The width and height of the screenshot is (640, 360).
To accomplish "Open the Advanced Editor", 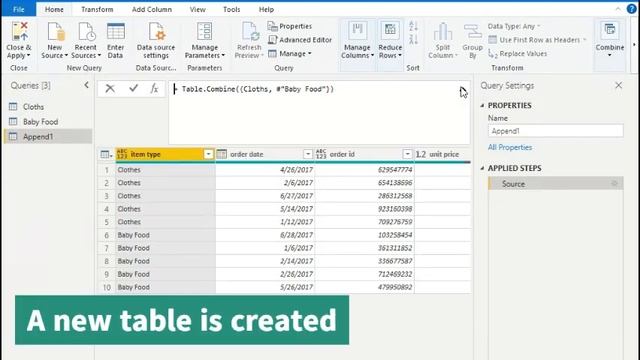I will click(300, 40).
